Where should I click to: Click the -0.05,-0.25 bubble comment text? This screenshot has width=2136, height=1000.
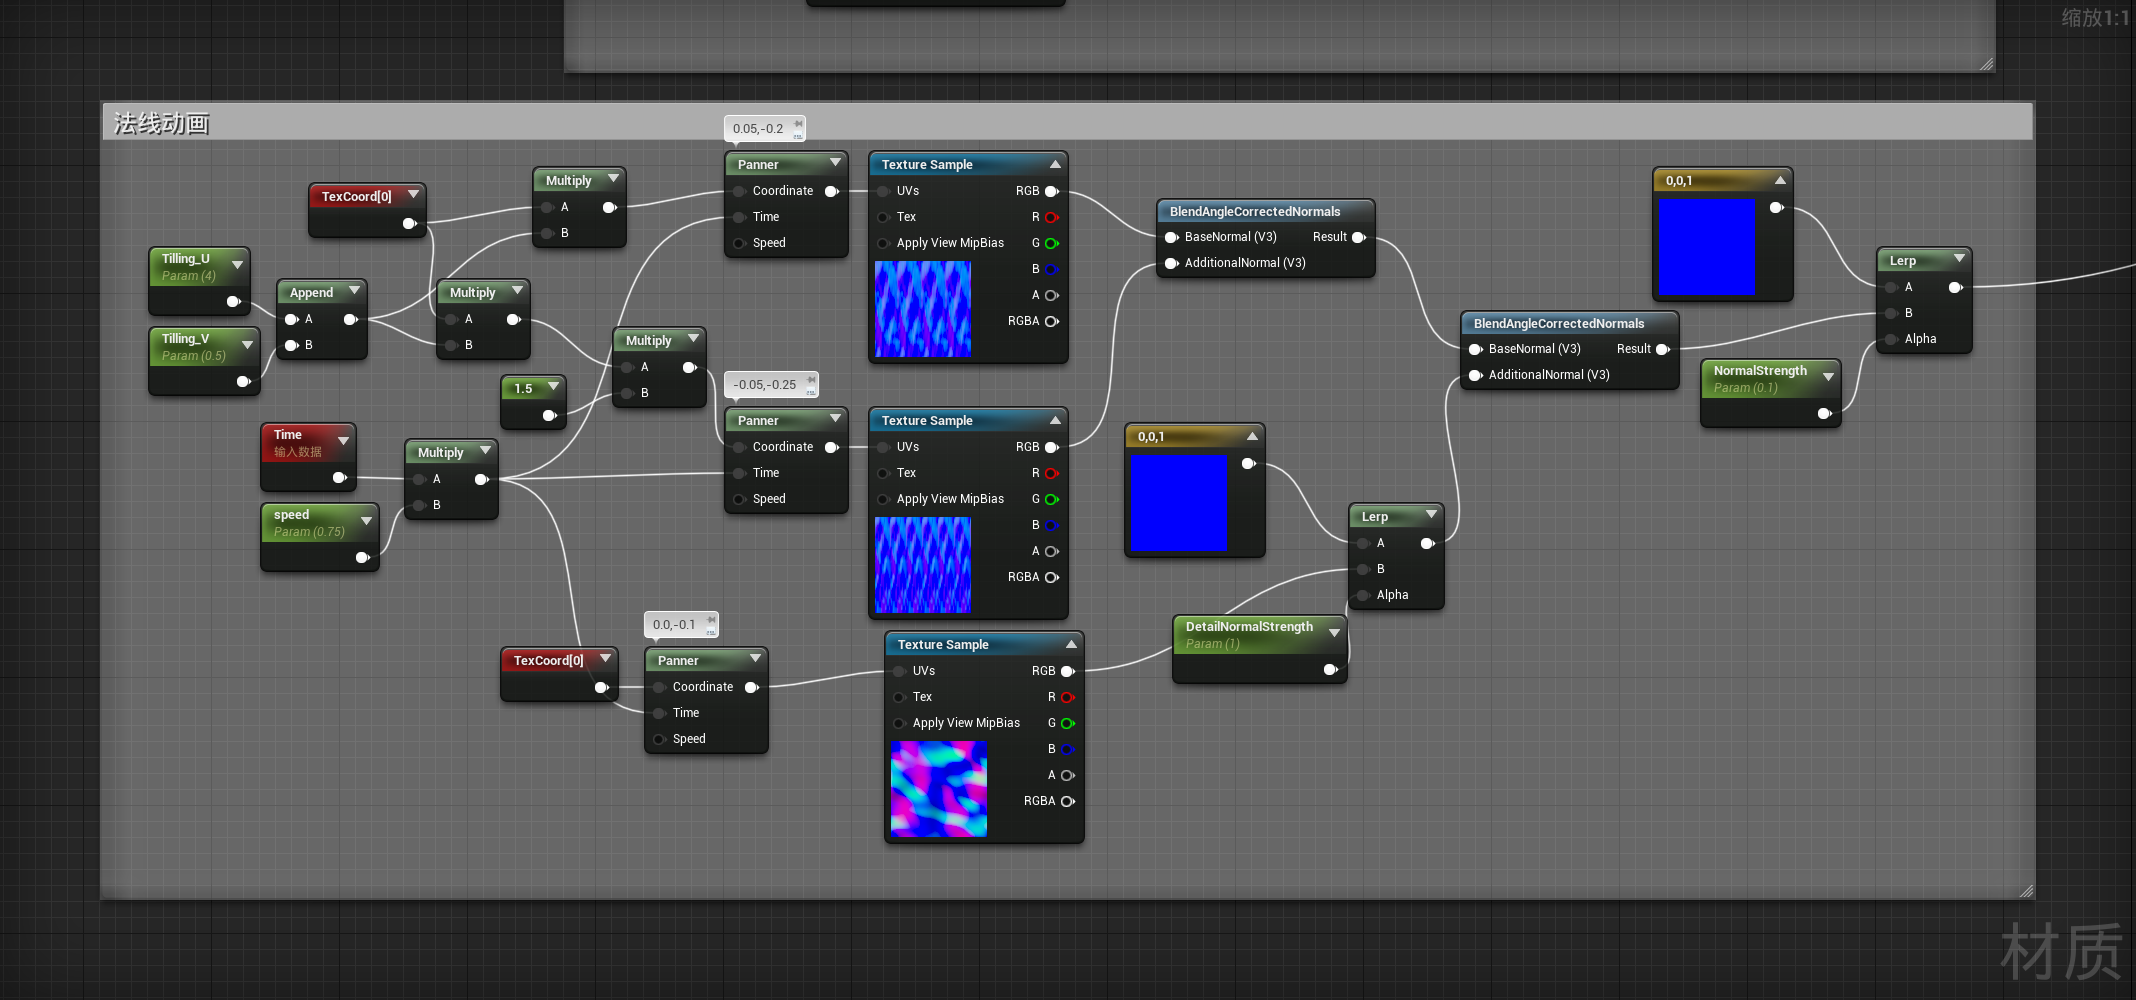pyautogui.click(x=765, y=385)
